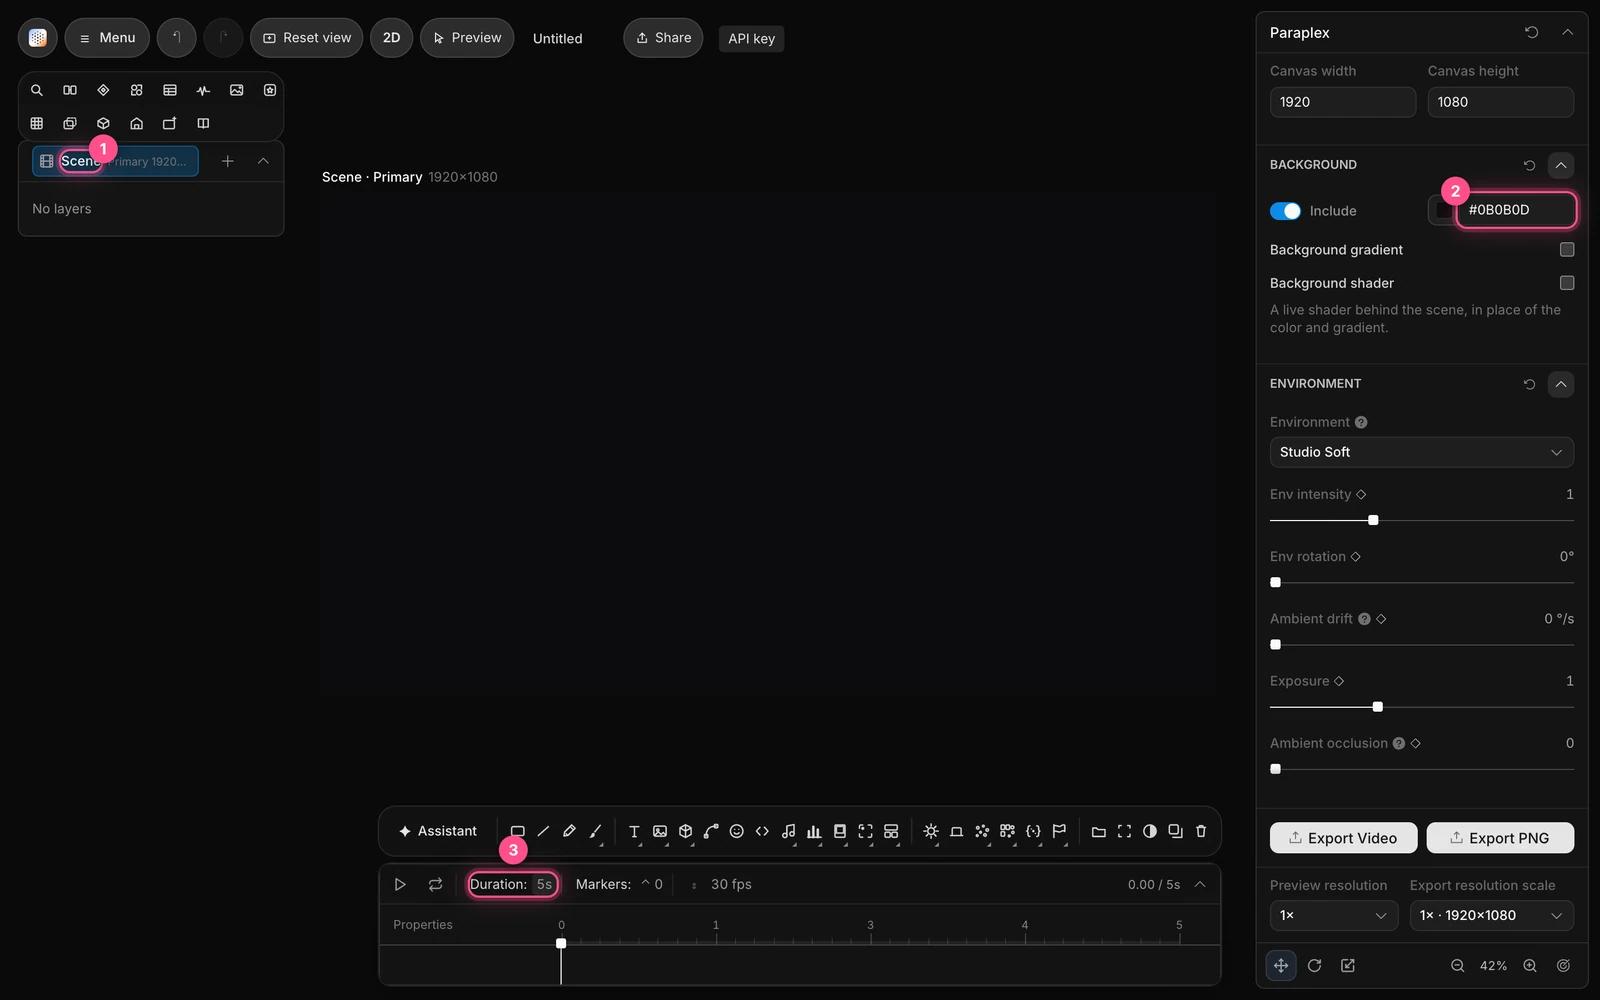Viewport: 1600px width, 1000px height.
Task: Collapse the Environment section
Action: (1561, 384)
